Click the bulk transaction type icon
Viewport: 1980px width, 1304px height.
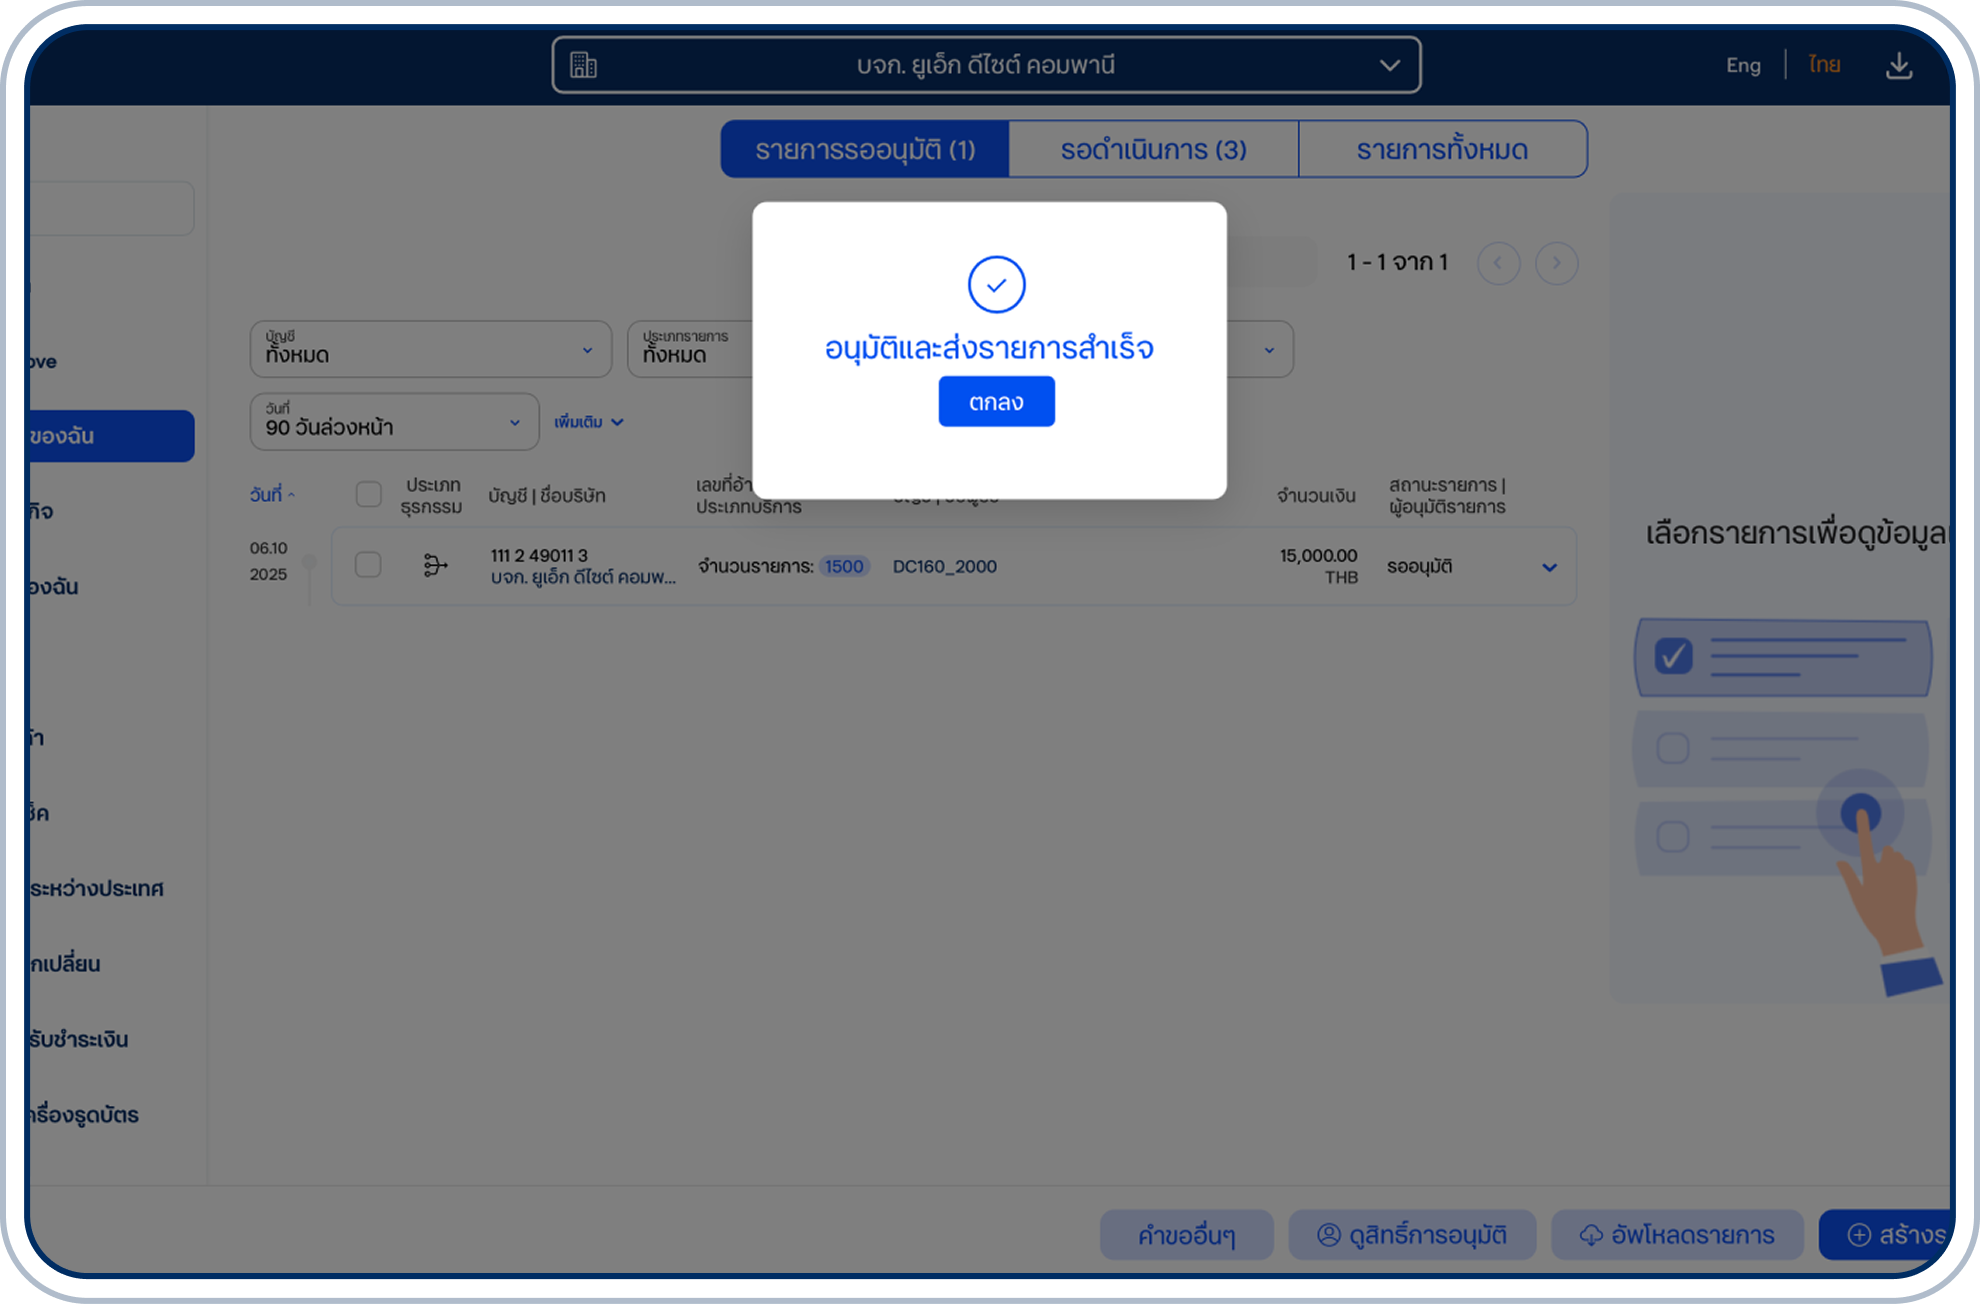click(435, 566)
